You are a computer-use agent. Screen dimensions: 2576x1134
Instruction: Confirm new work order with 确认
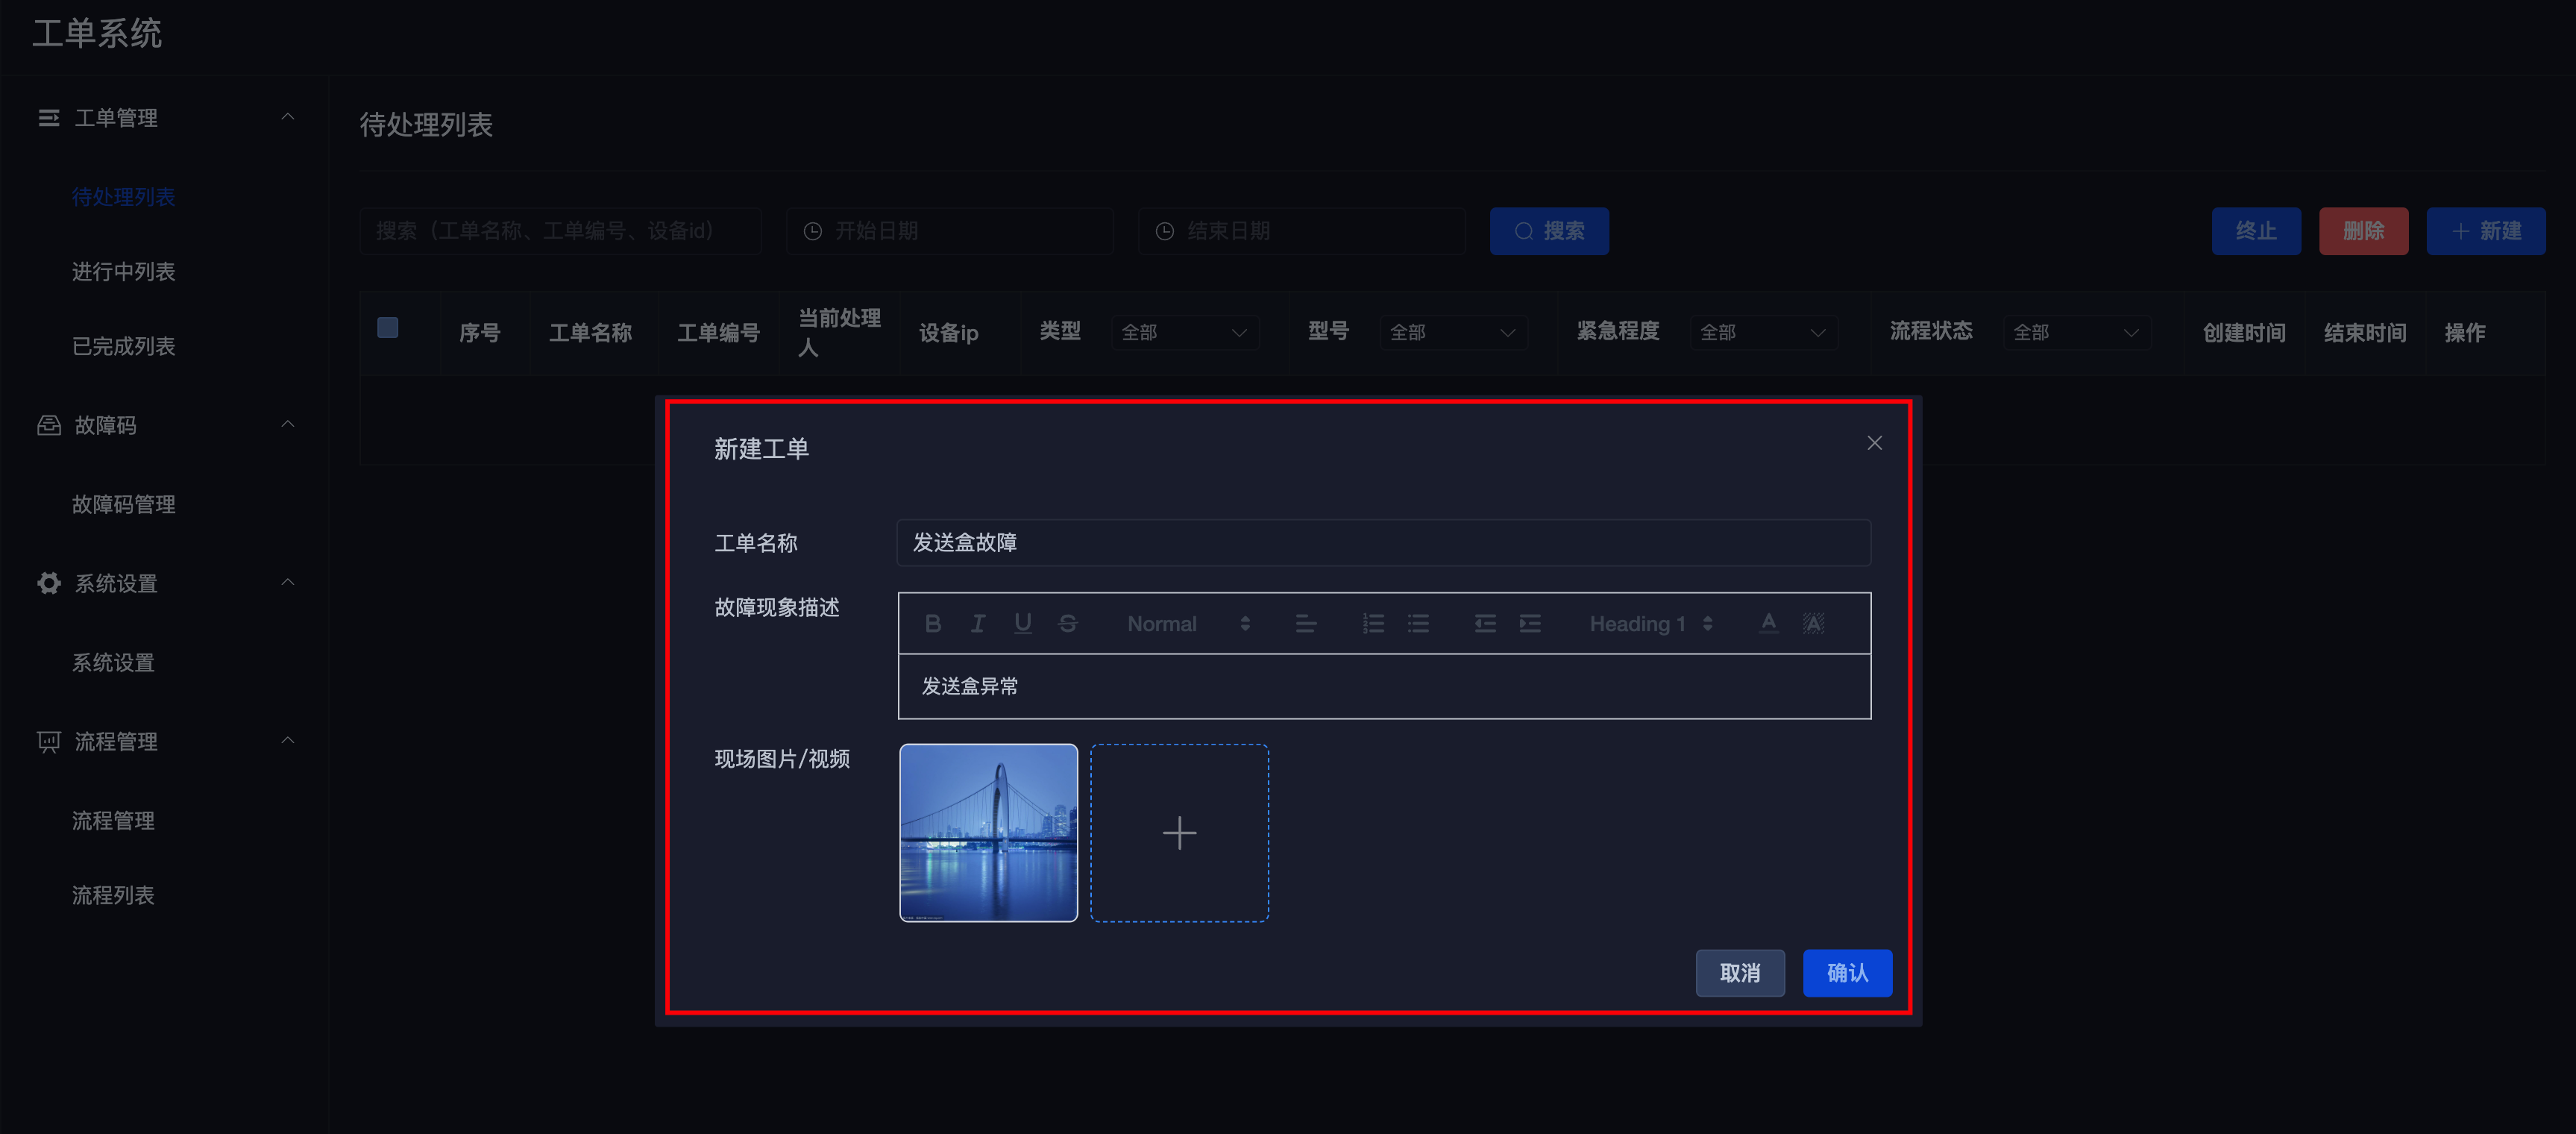[x=1847, y=973]
